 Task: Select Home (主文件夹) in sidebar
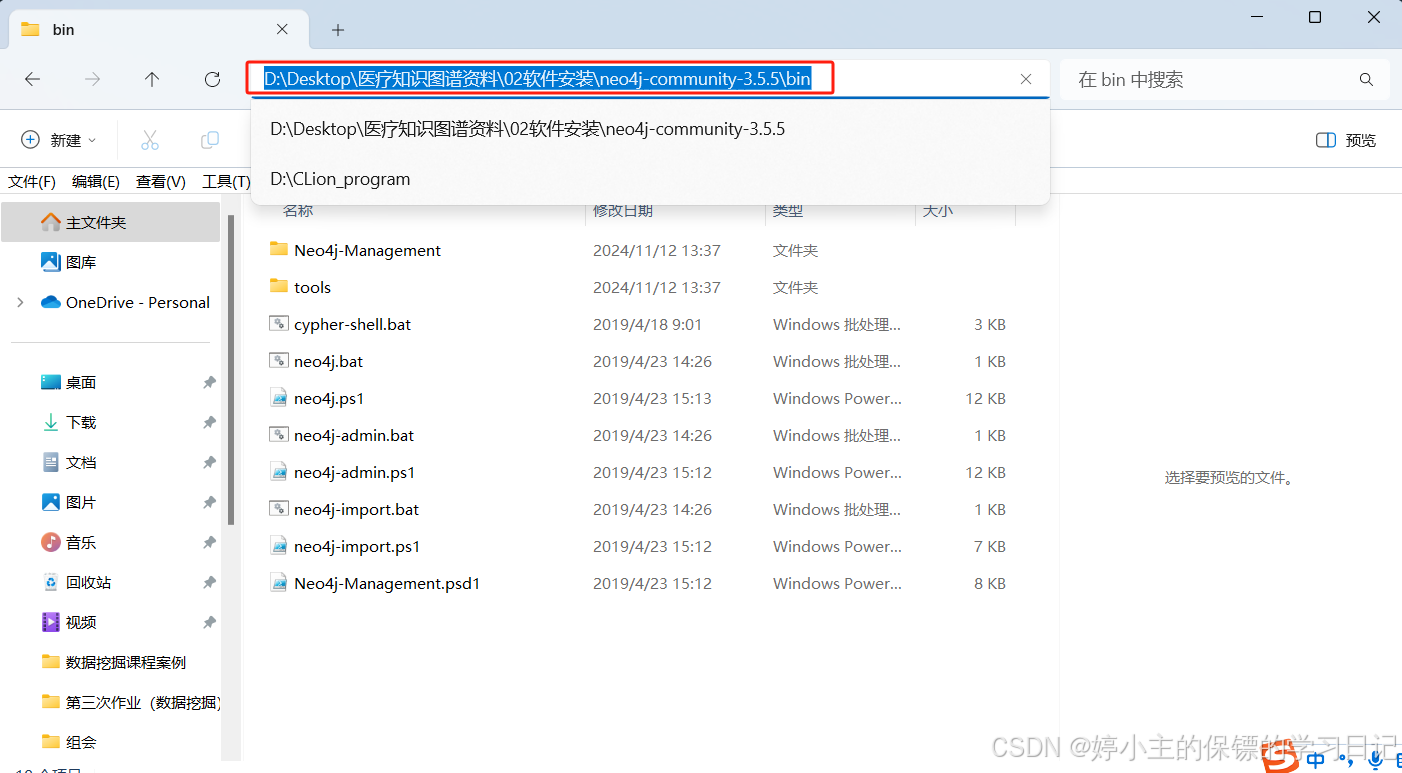(x=110, y=222)
